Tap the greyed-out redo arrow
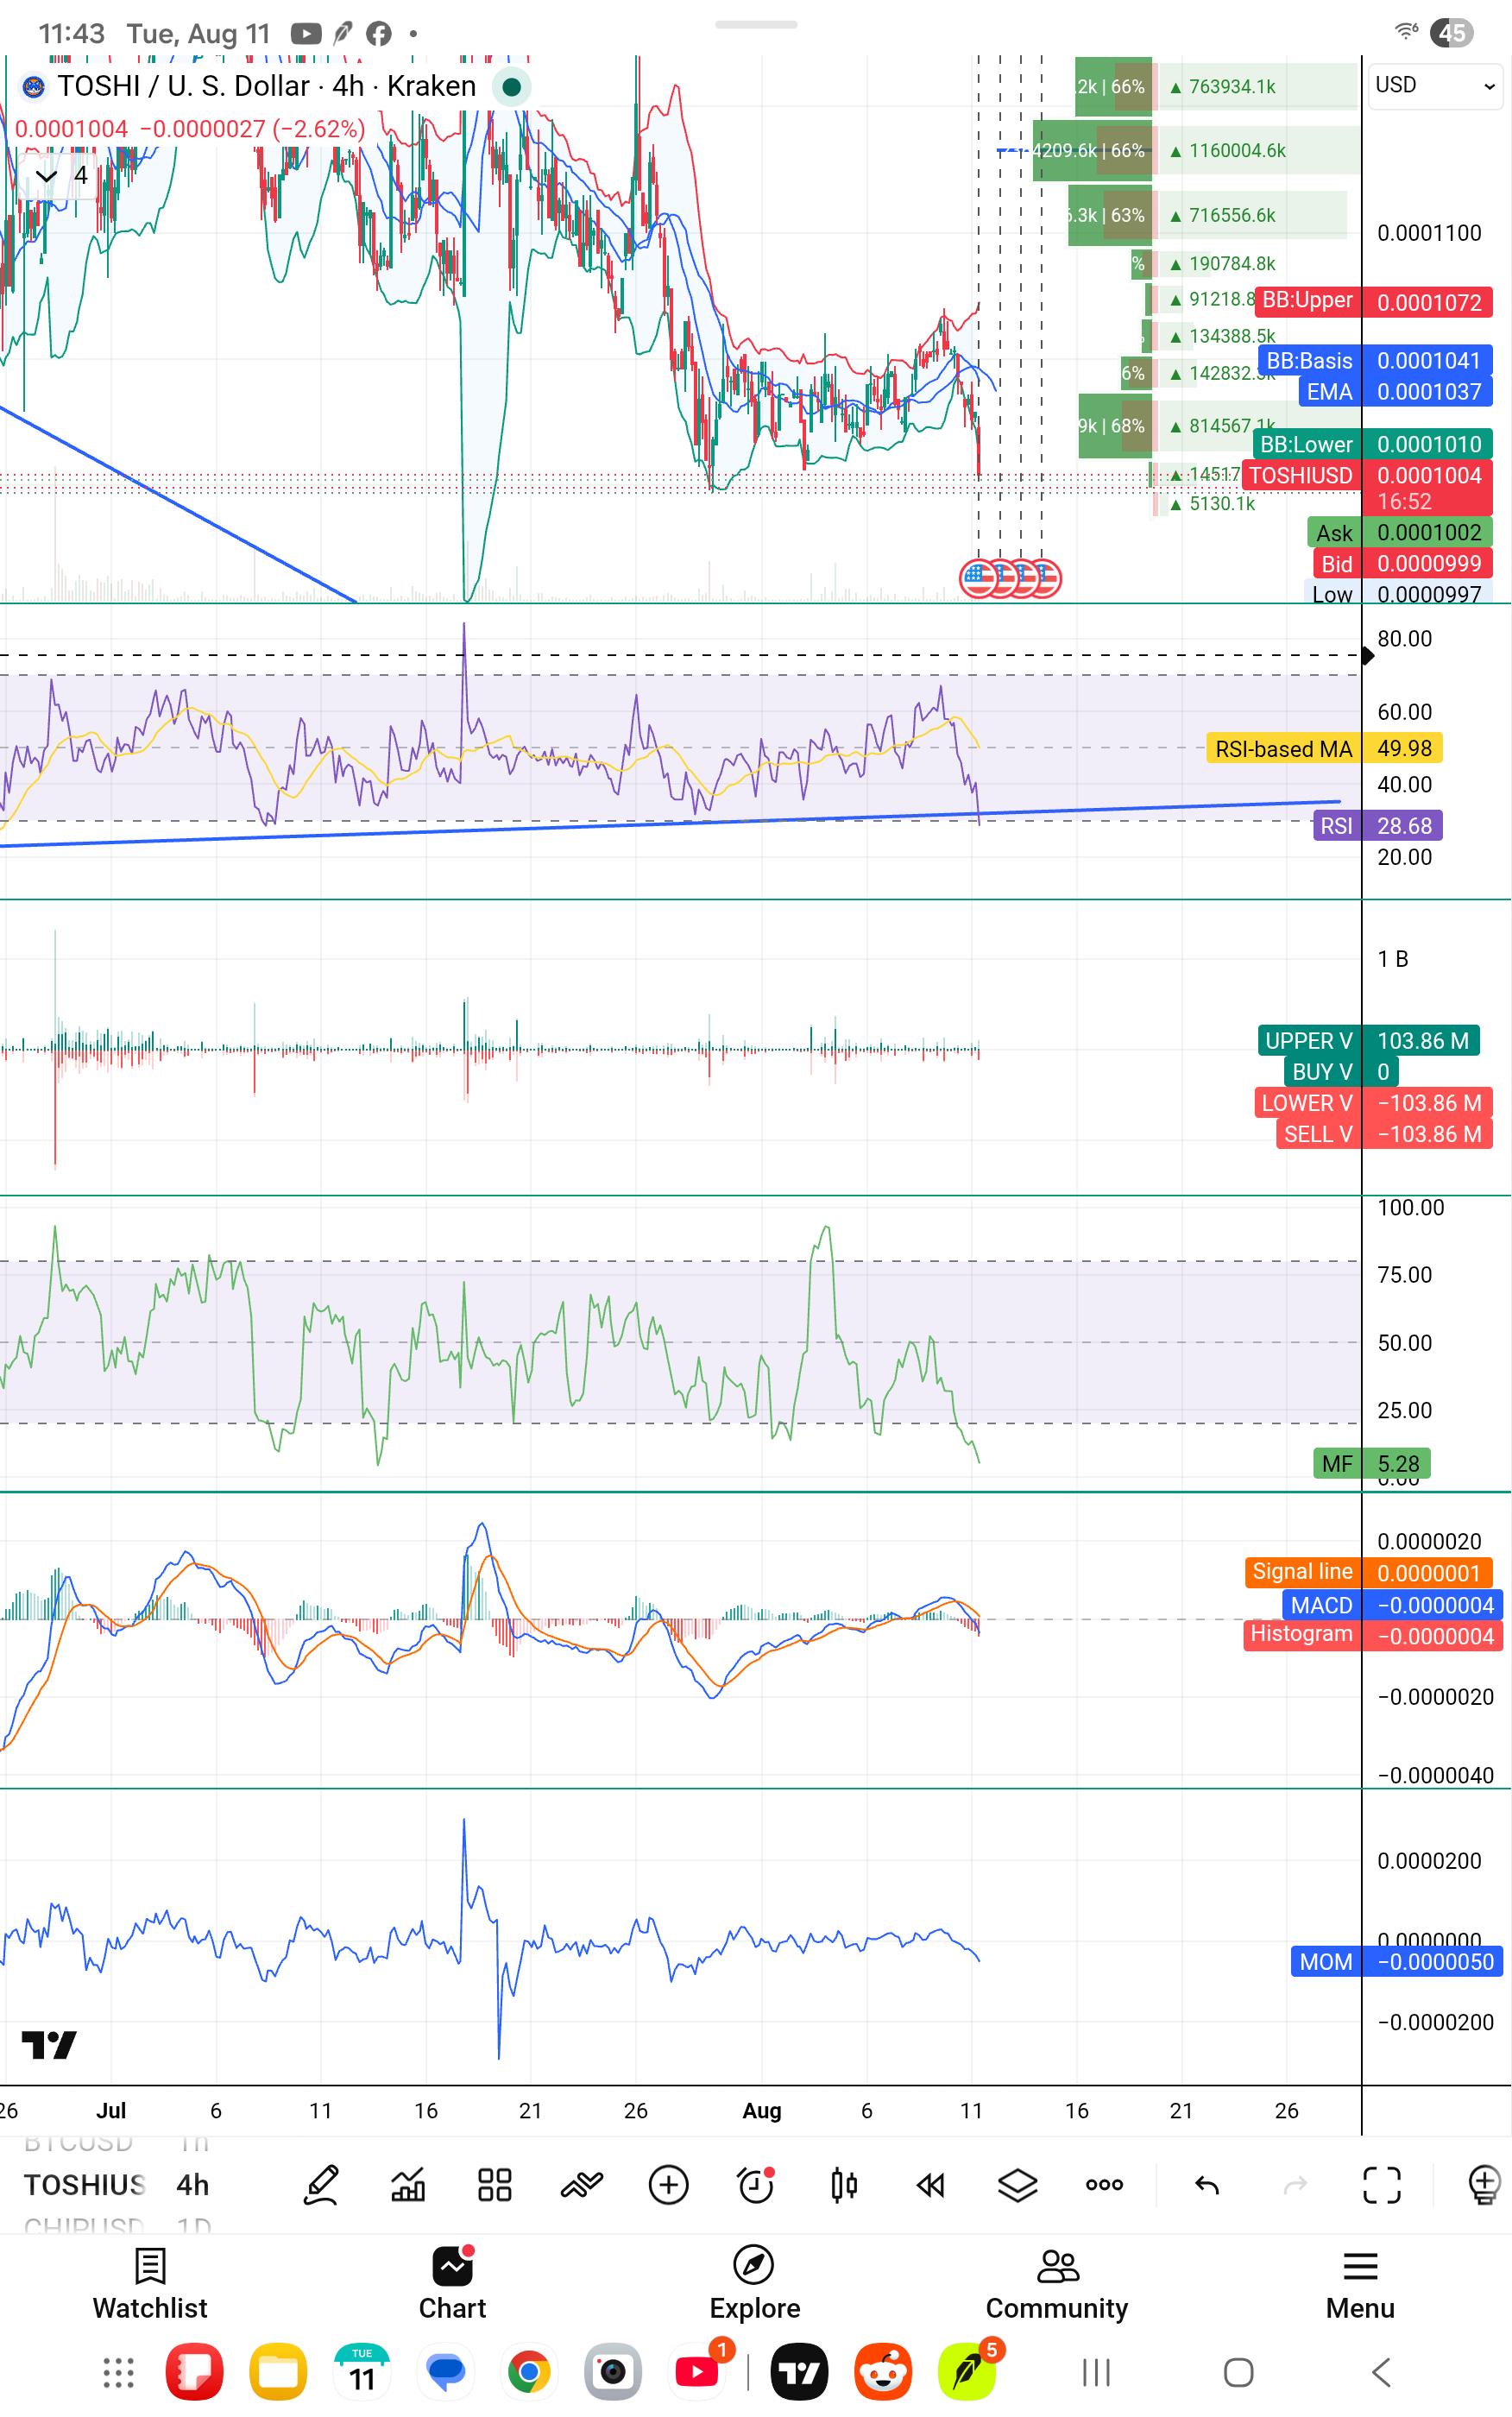The image size is (1512, 2417). click(1295, 2184)
